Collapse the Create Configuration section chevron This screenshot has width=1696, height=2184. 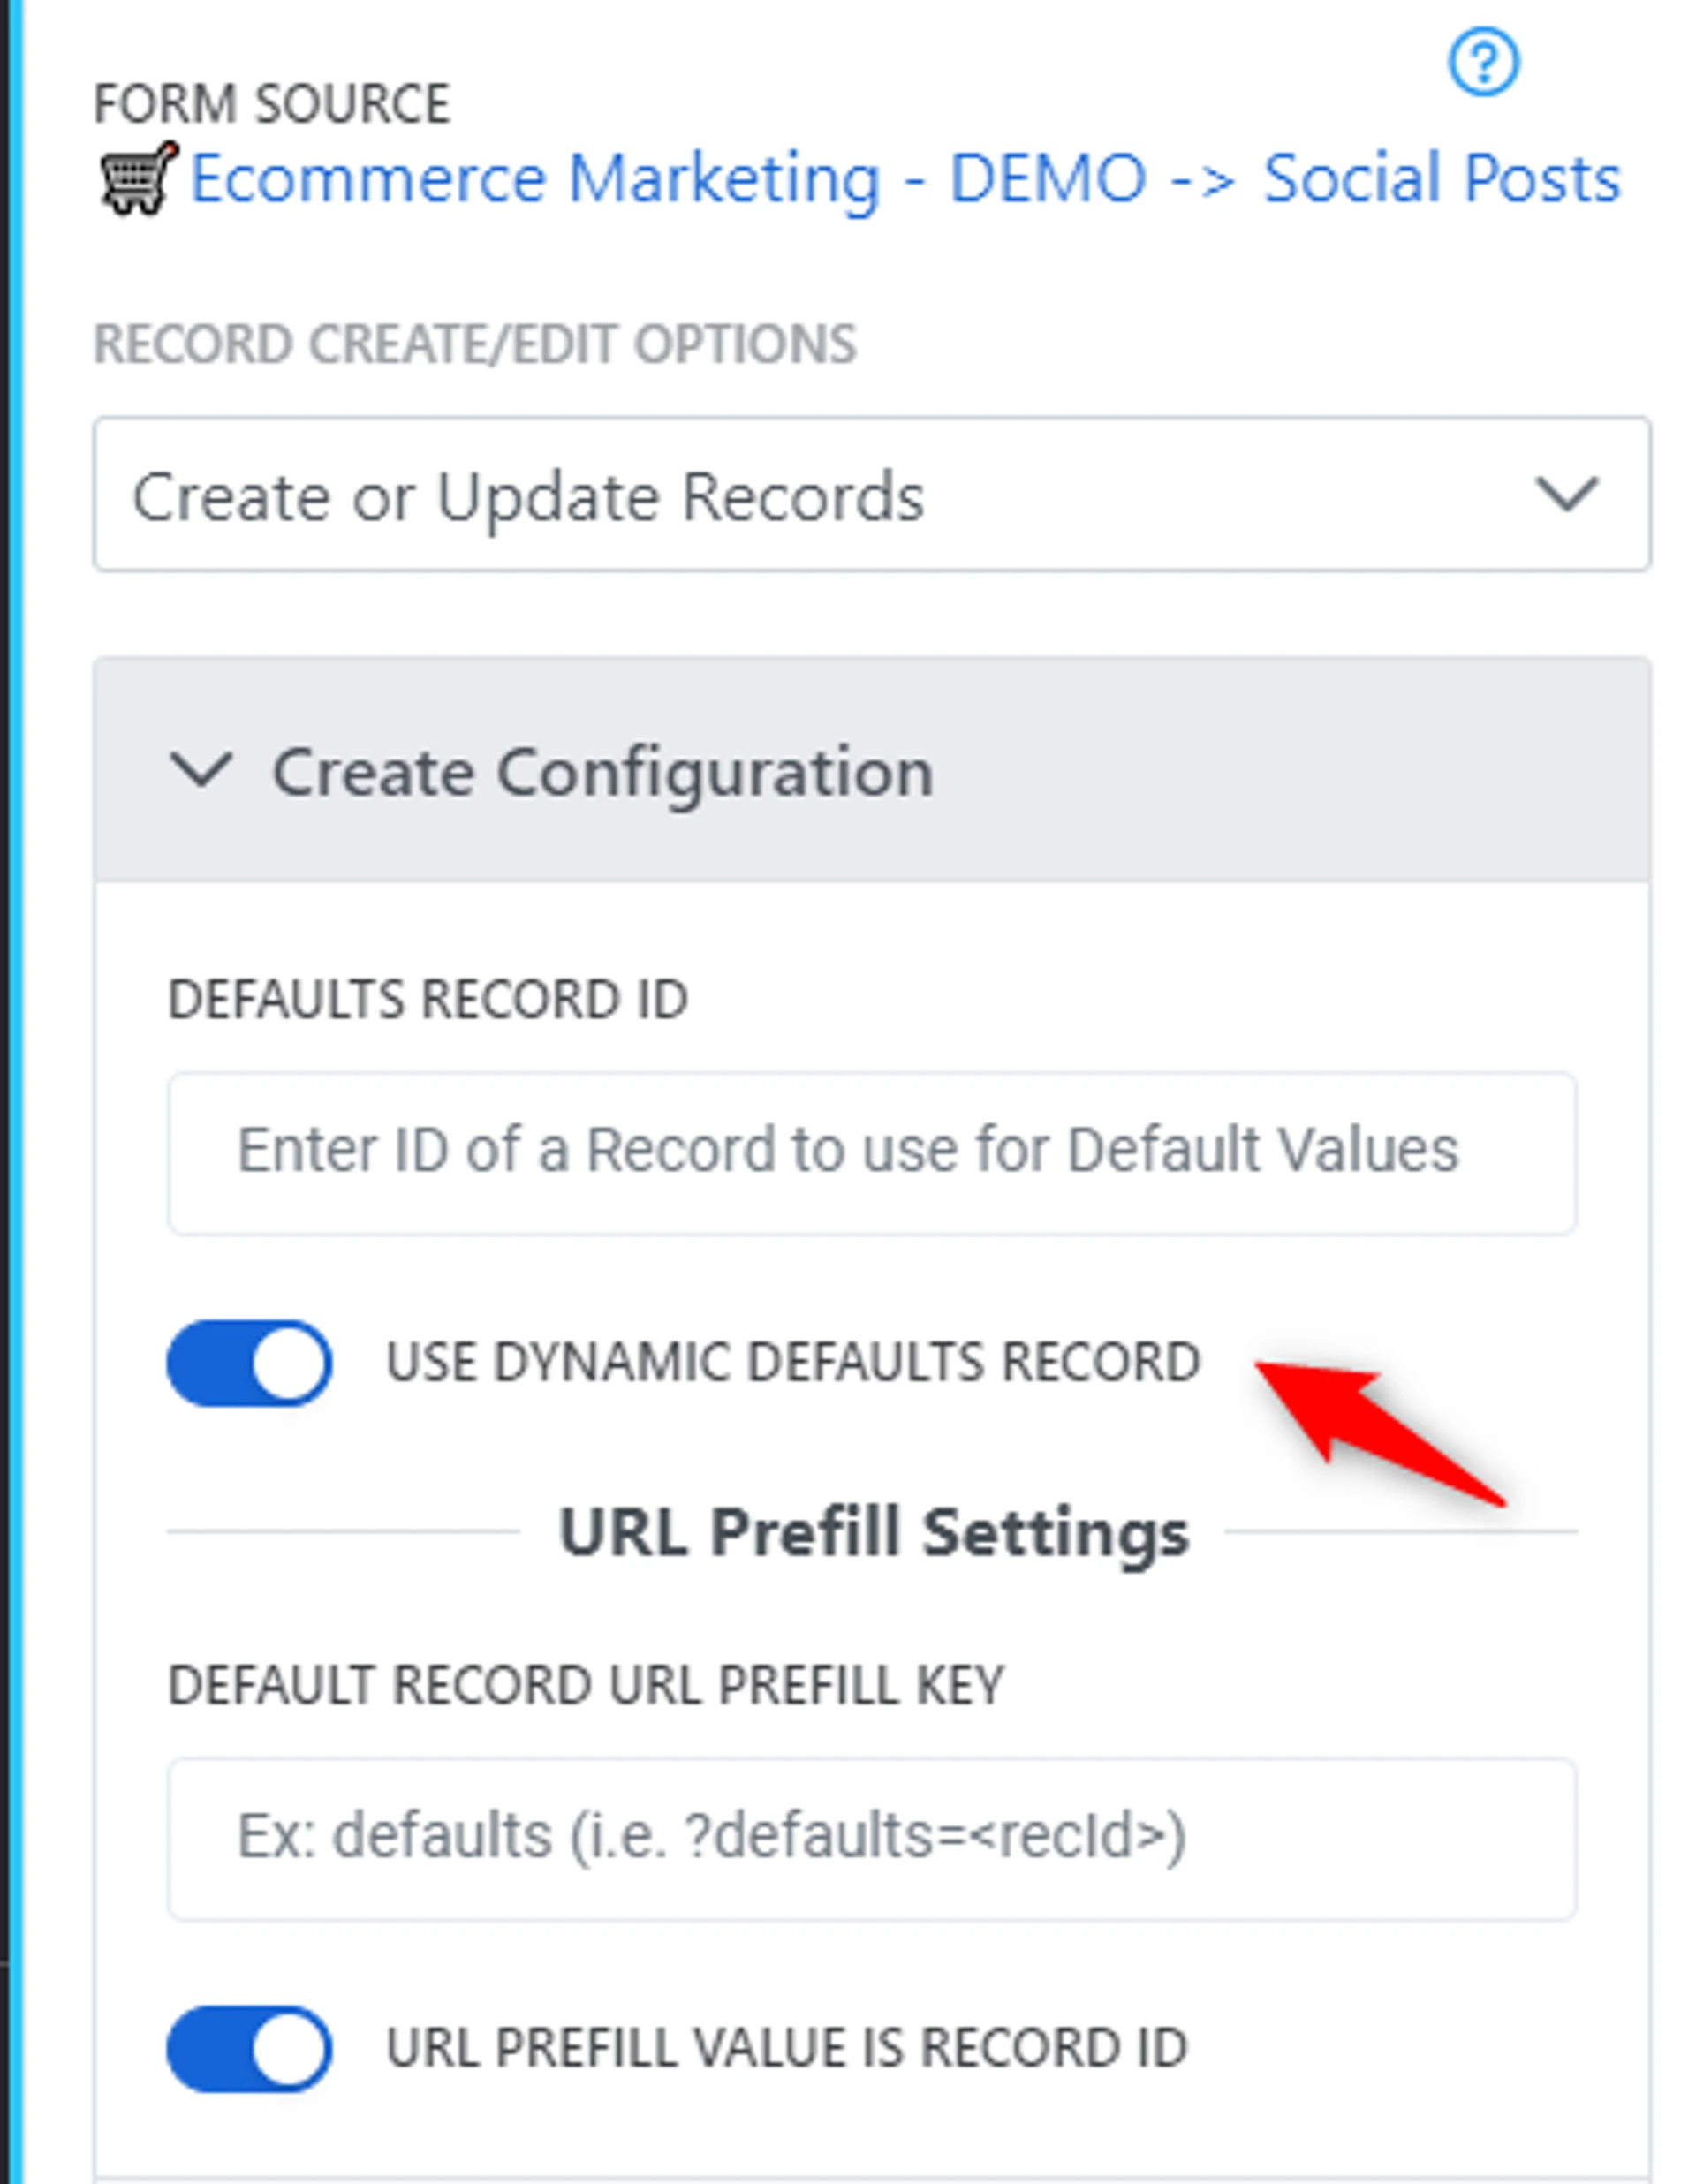click(202, 770)
